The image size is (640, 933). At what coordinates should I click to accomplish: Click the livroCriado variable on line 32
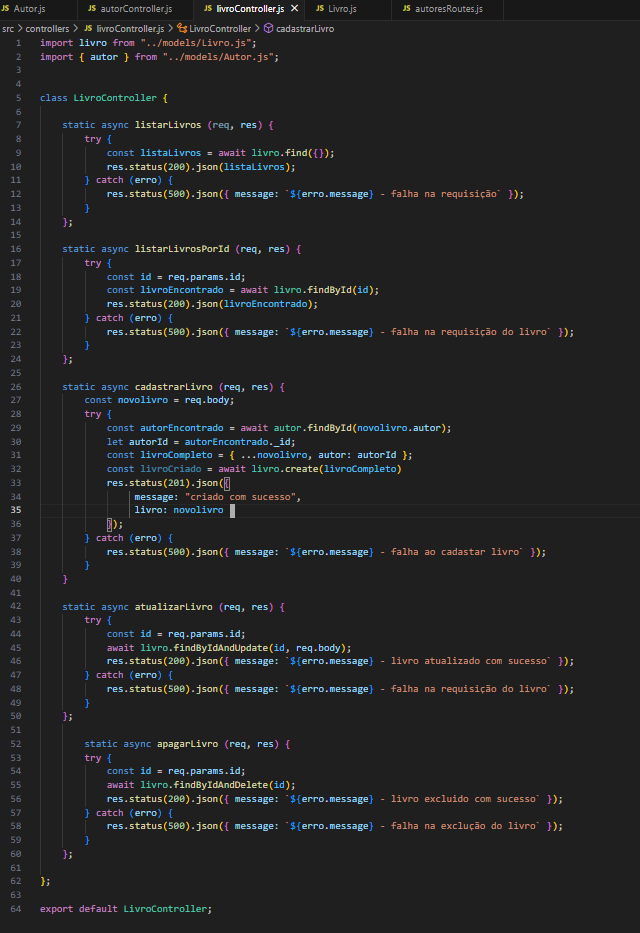[171, 469]
